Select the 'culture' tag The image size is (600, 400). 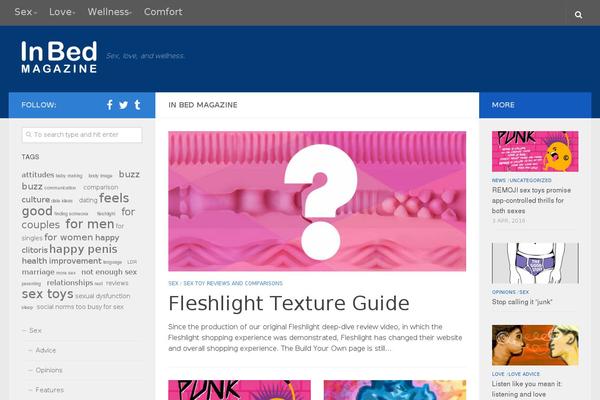pos(36,199)
